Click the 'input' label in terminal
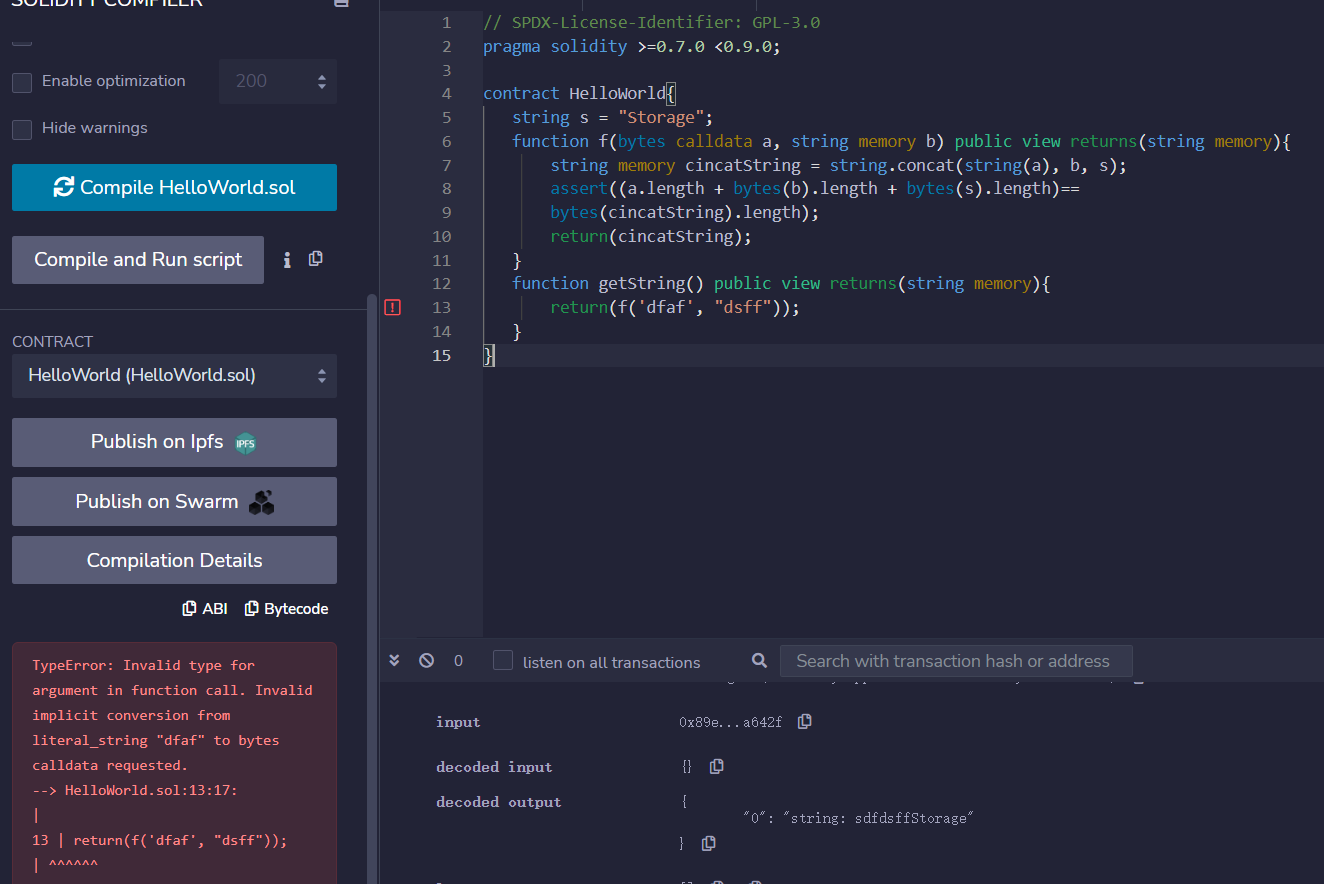 point(458,722)
